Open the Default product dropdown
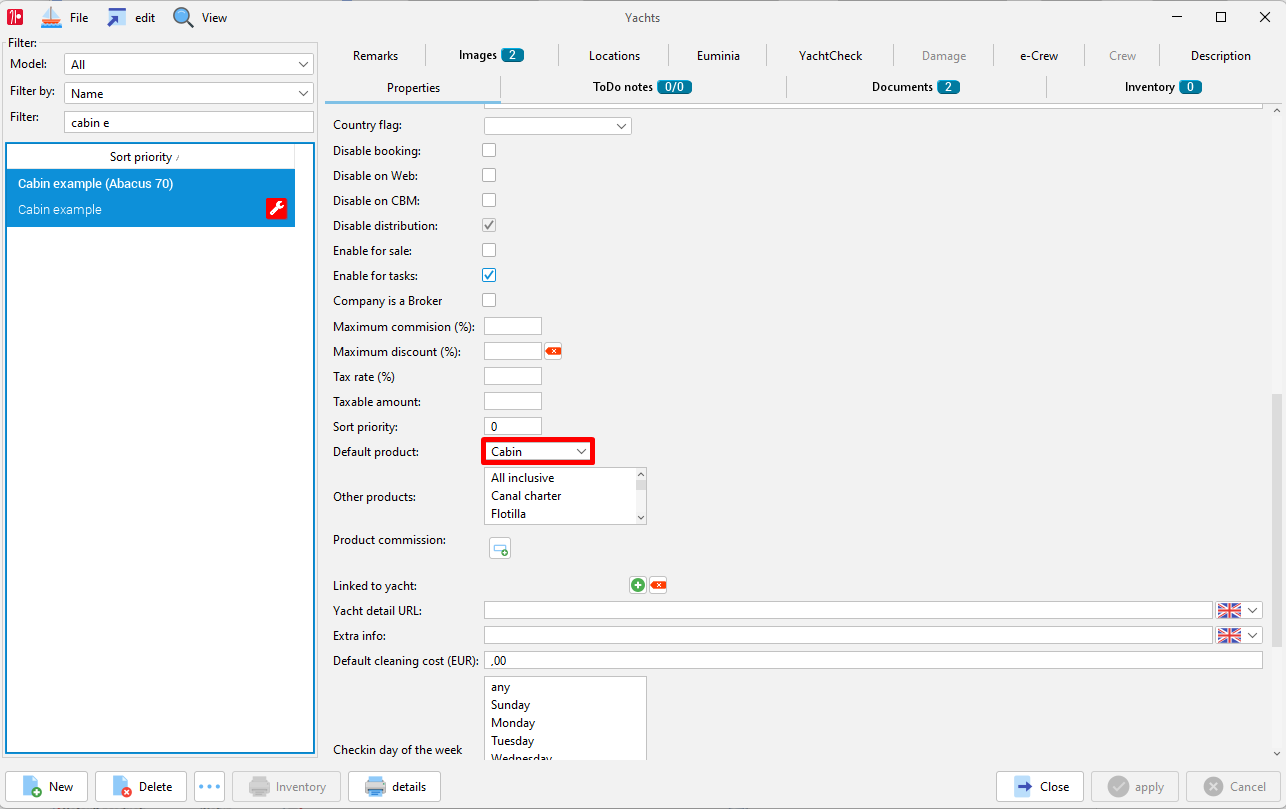Viewport: 1286px width, 809px height. 538,451
